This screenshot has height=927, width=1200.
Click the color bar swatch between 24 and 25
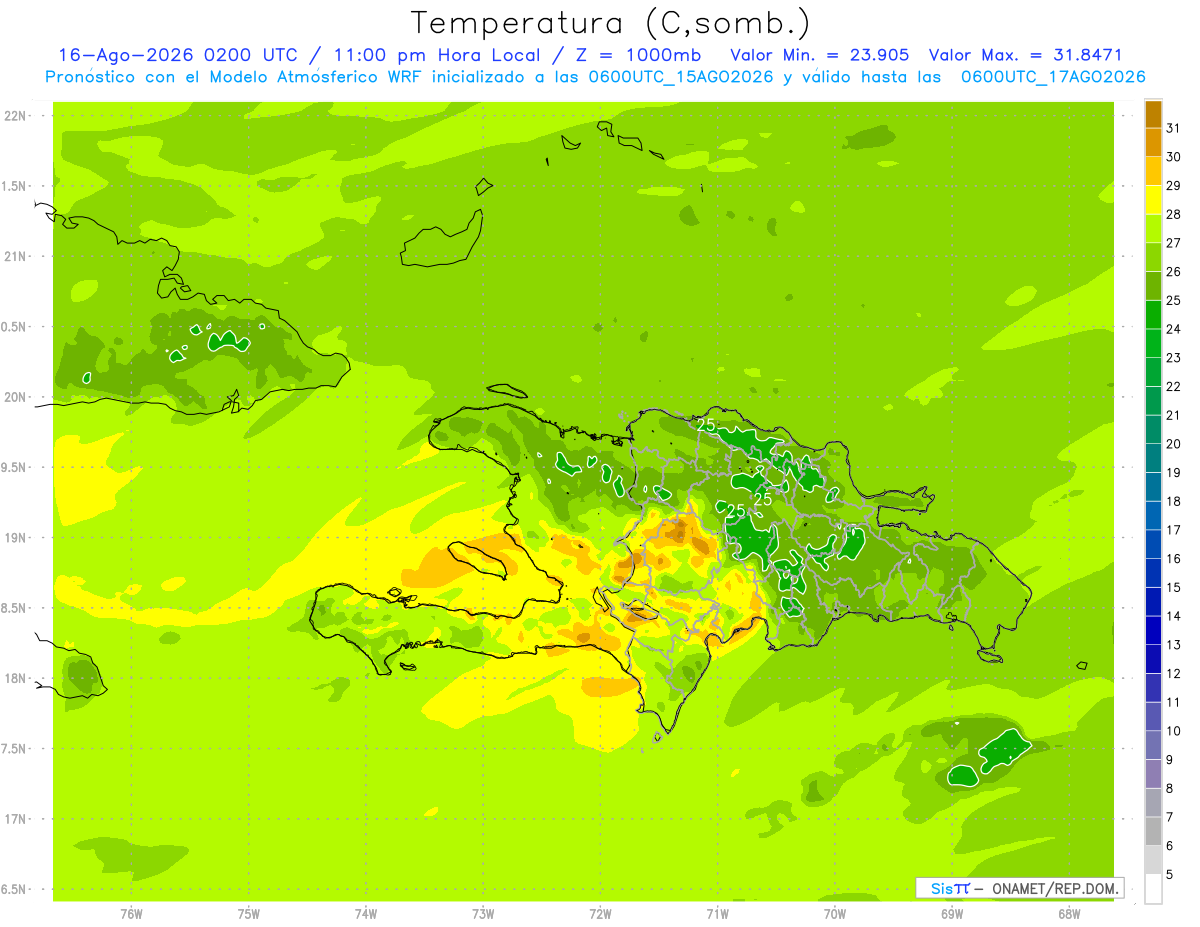click(1153, 314)
